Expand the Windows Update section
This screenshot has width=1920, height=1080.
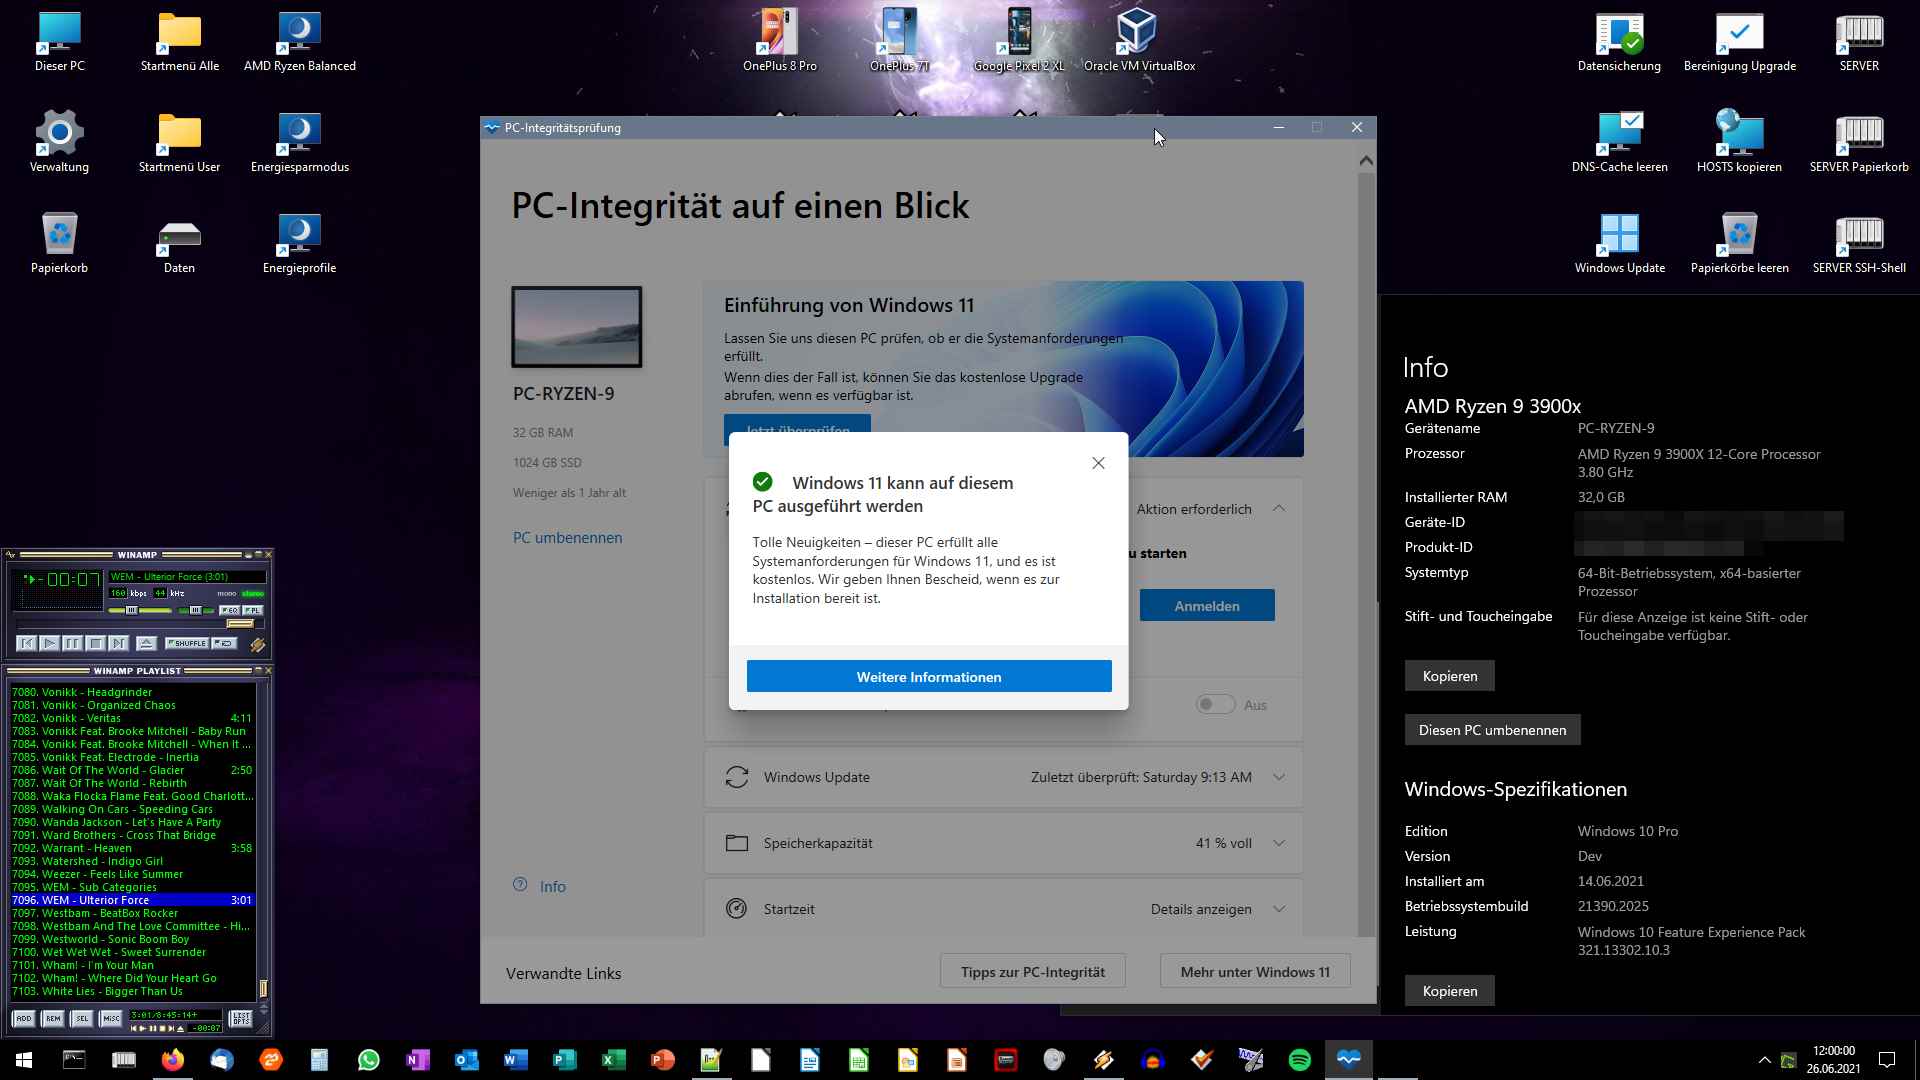(1279, 777)
